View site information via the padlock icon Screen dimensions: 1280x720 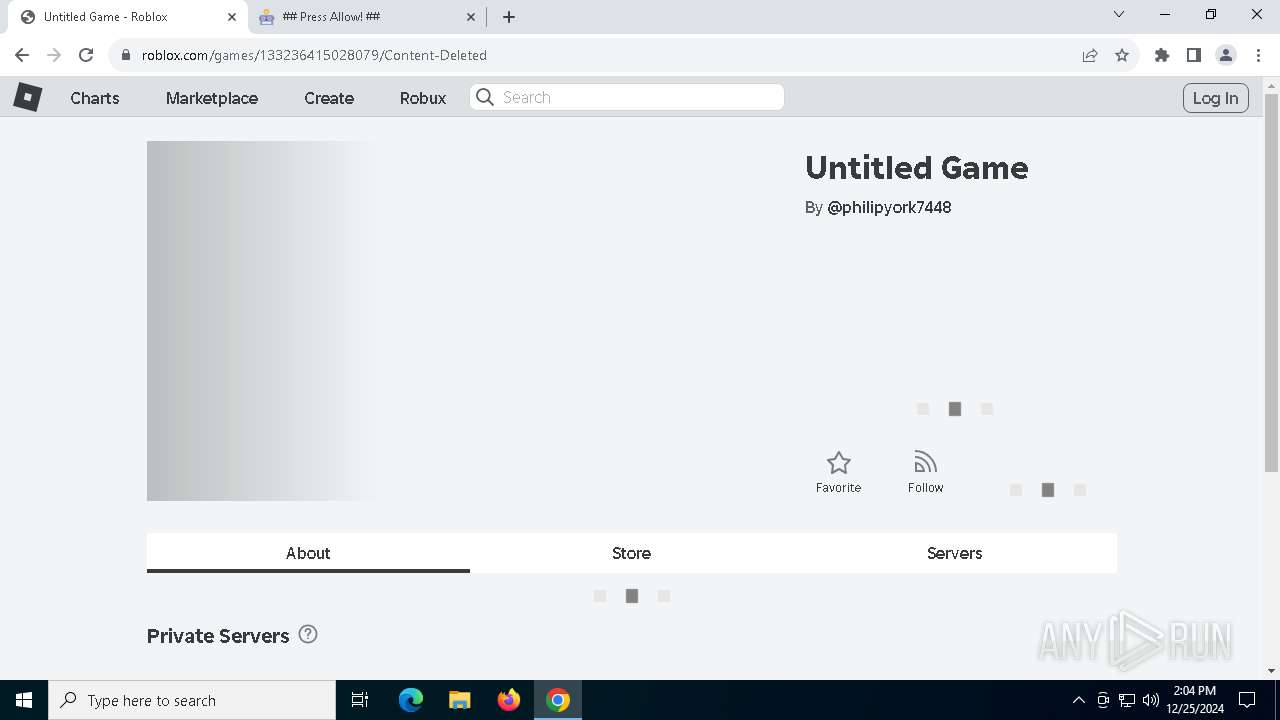(x=126, y=55)
